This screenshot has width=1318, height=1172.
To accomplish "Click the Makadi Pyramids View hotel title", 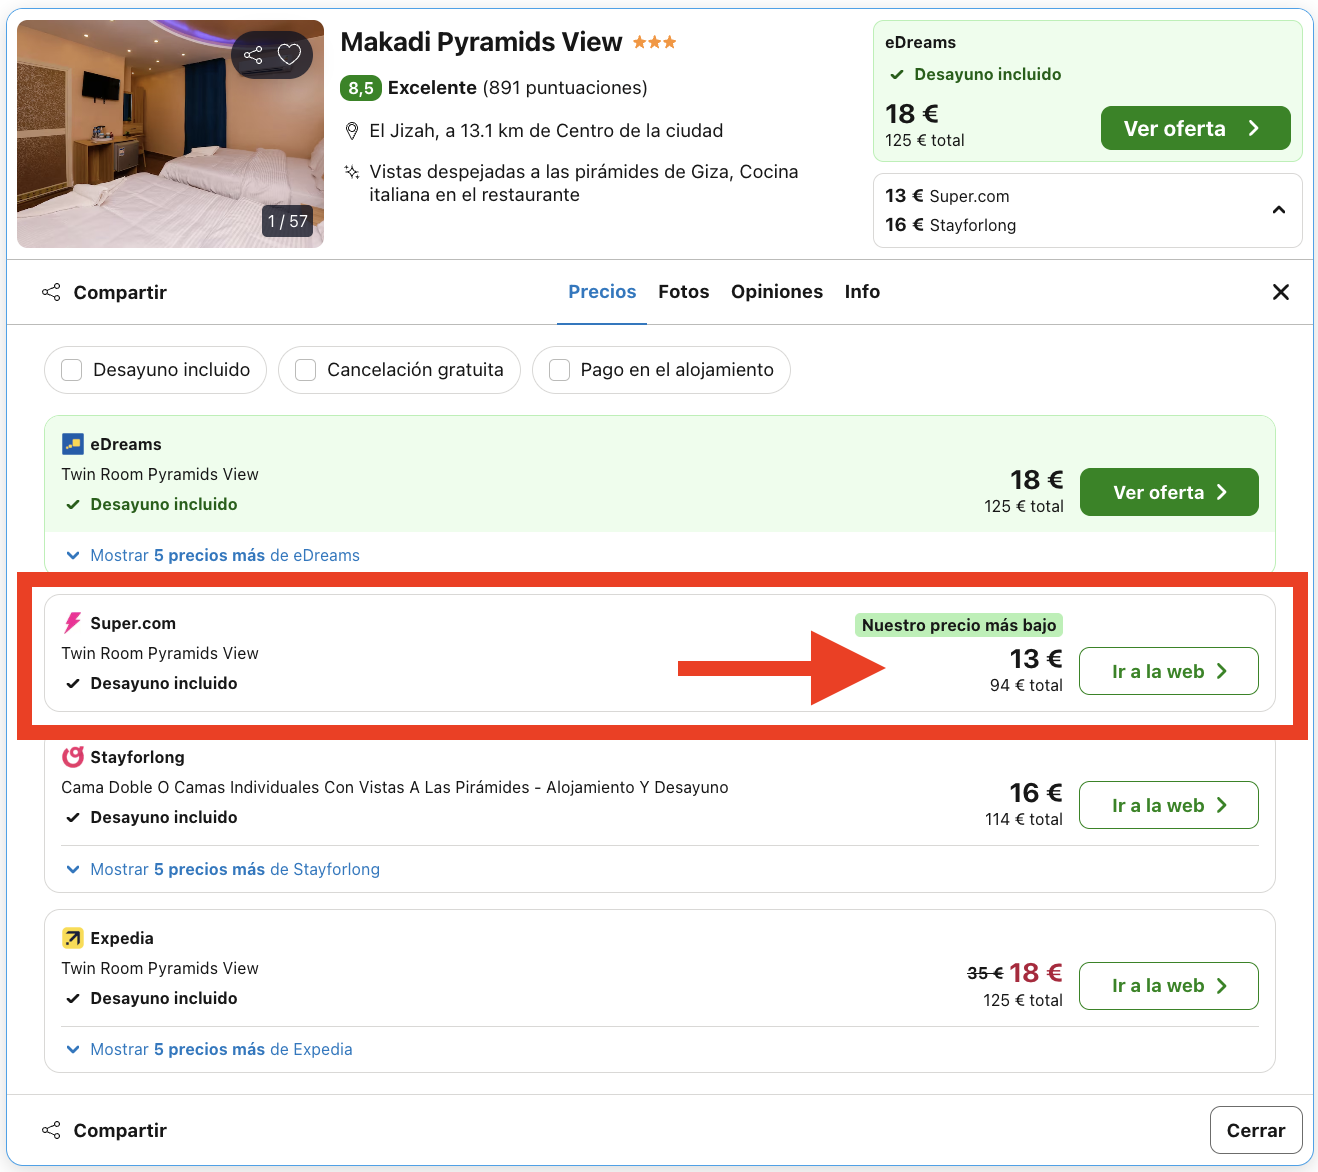I will point(481,42).
